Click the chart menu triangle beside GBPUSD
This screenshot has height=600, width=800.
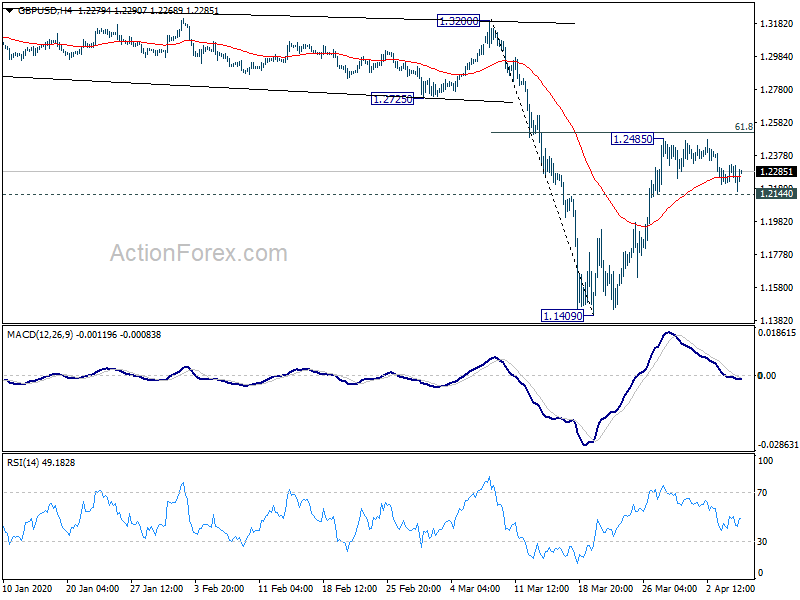pyautogui.click(x=10, y=9)
